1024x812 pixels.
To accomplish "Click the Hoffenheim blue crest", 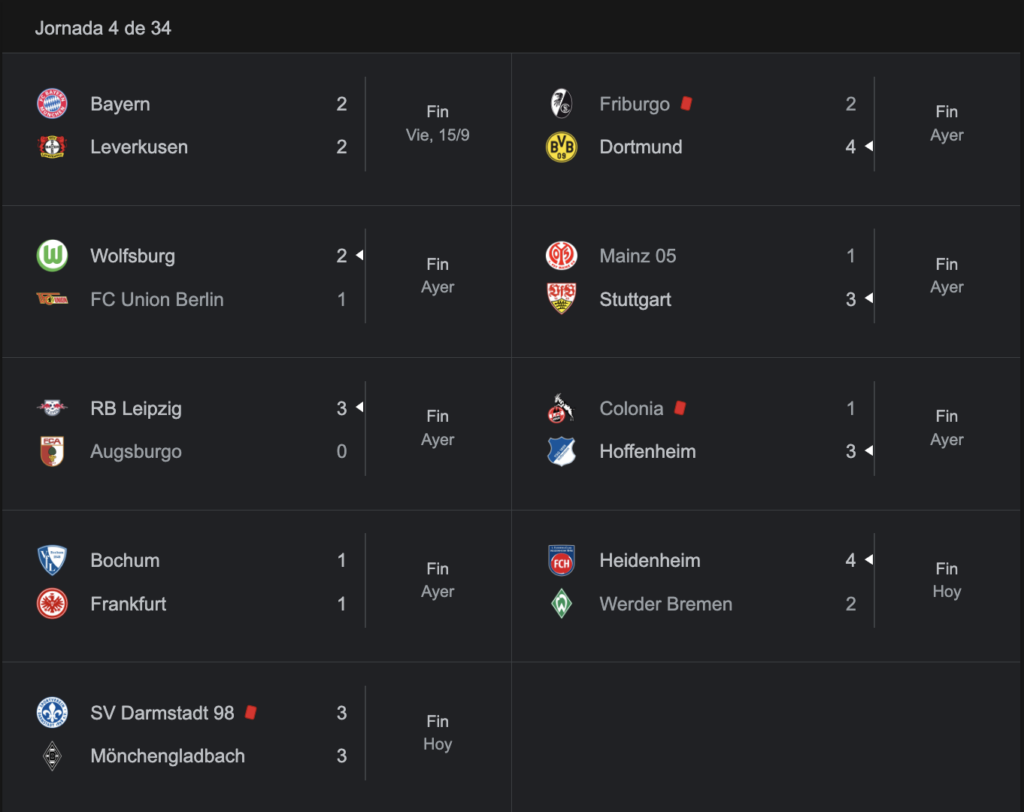I will pos(562,451).
